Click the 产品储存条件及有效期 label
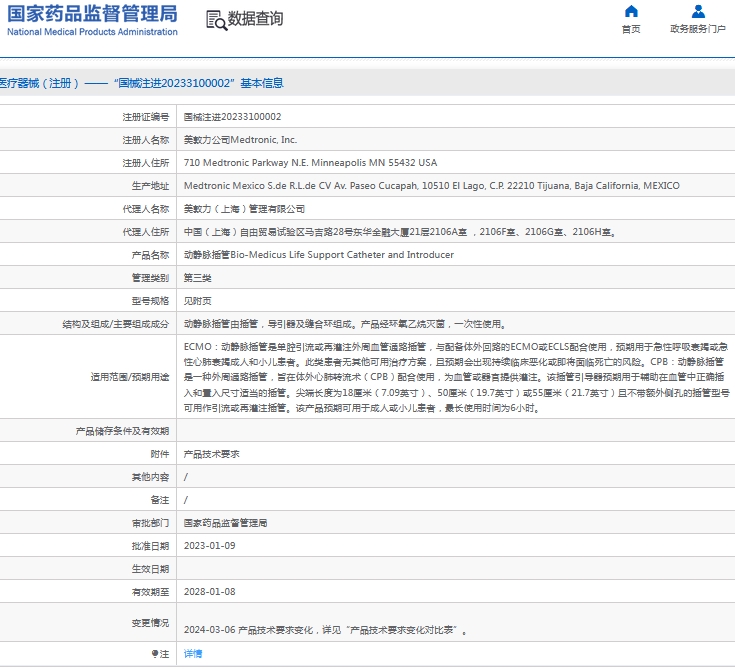Viewport: 735px width, 669px height. point(122,431)
